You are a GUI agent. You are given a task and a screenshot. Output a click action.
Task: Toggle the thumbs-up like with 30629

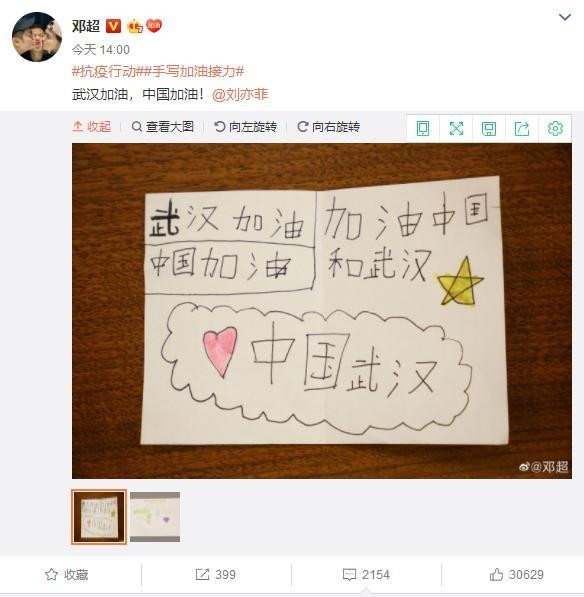click(516, 575)
